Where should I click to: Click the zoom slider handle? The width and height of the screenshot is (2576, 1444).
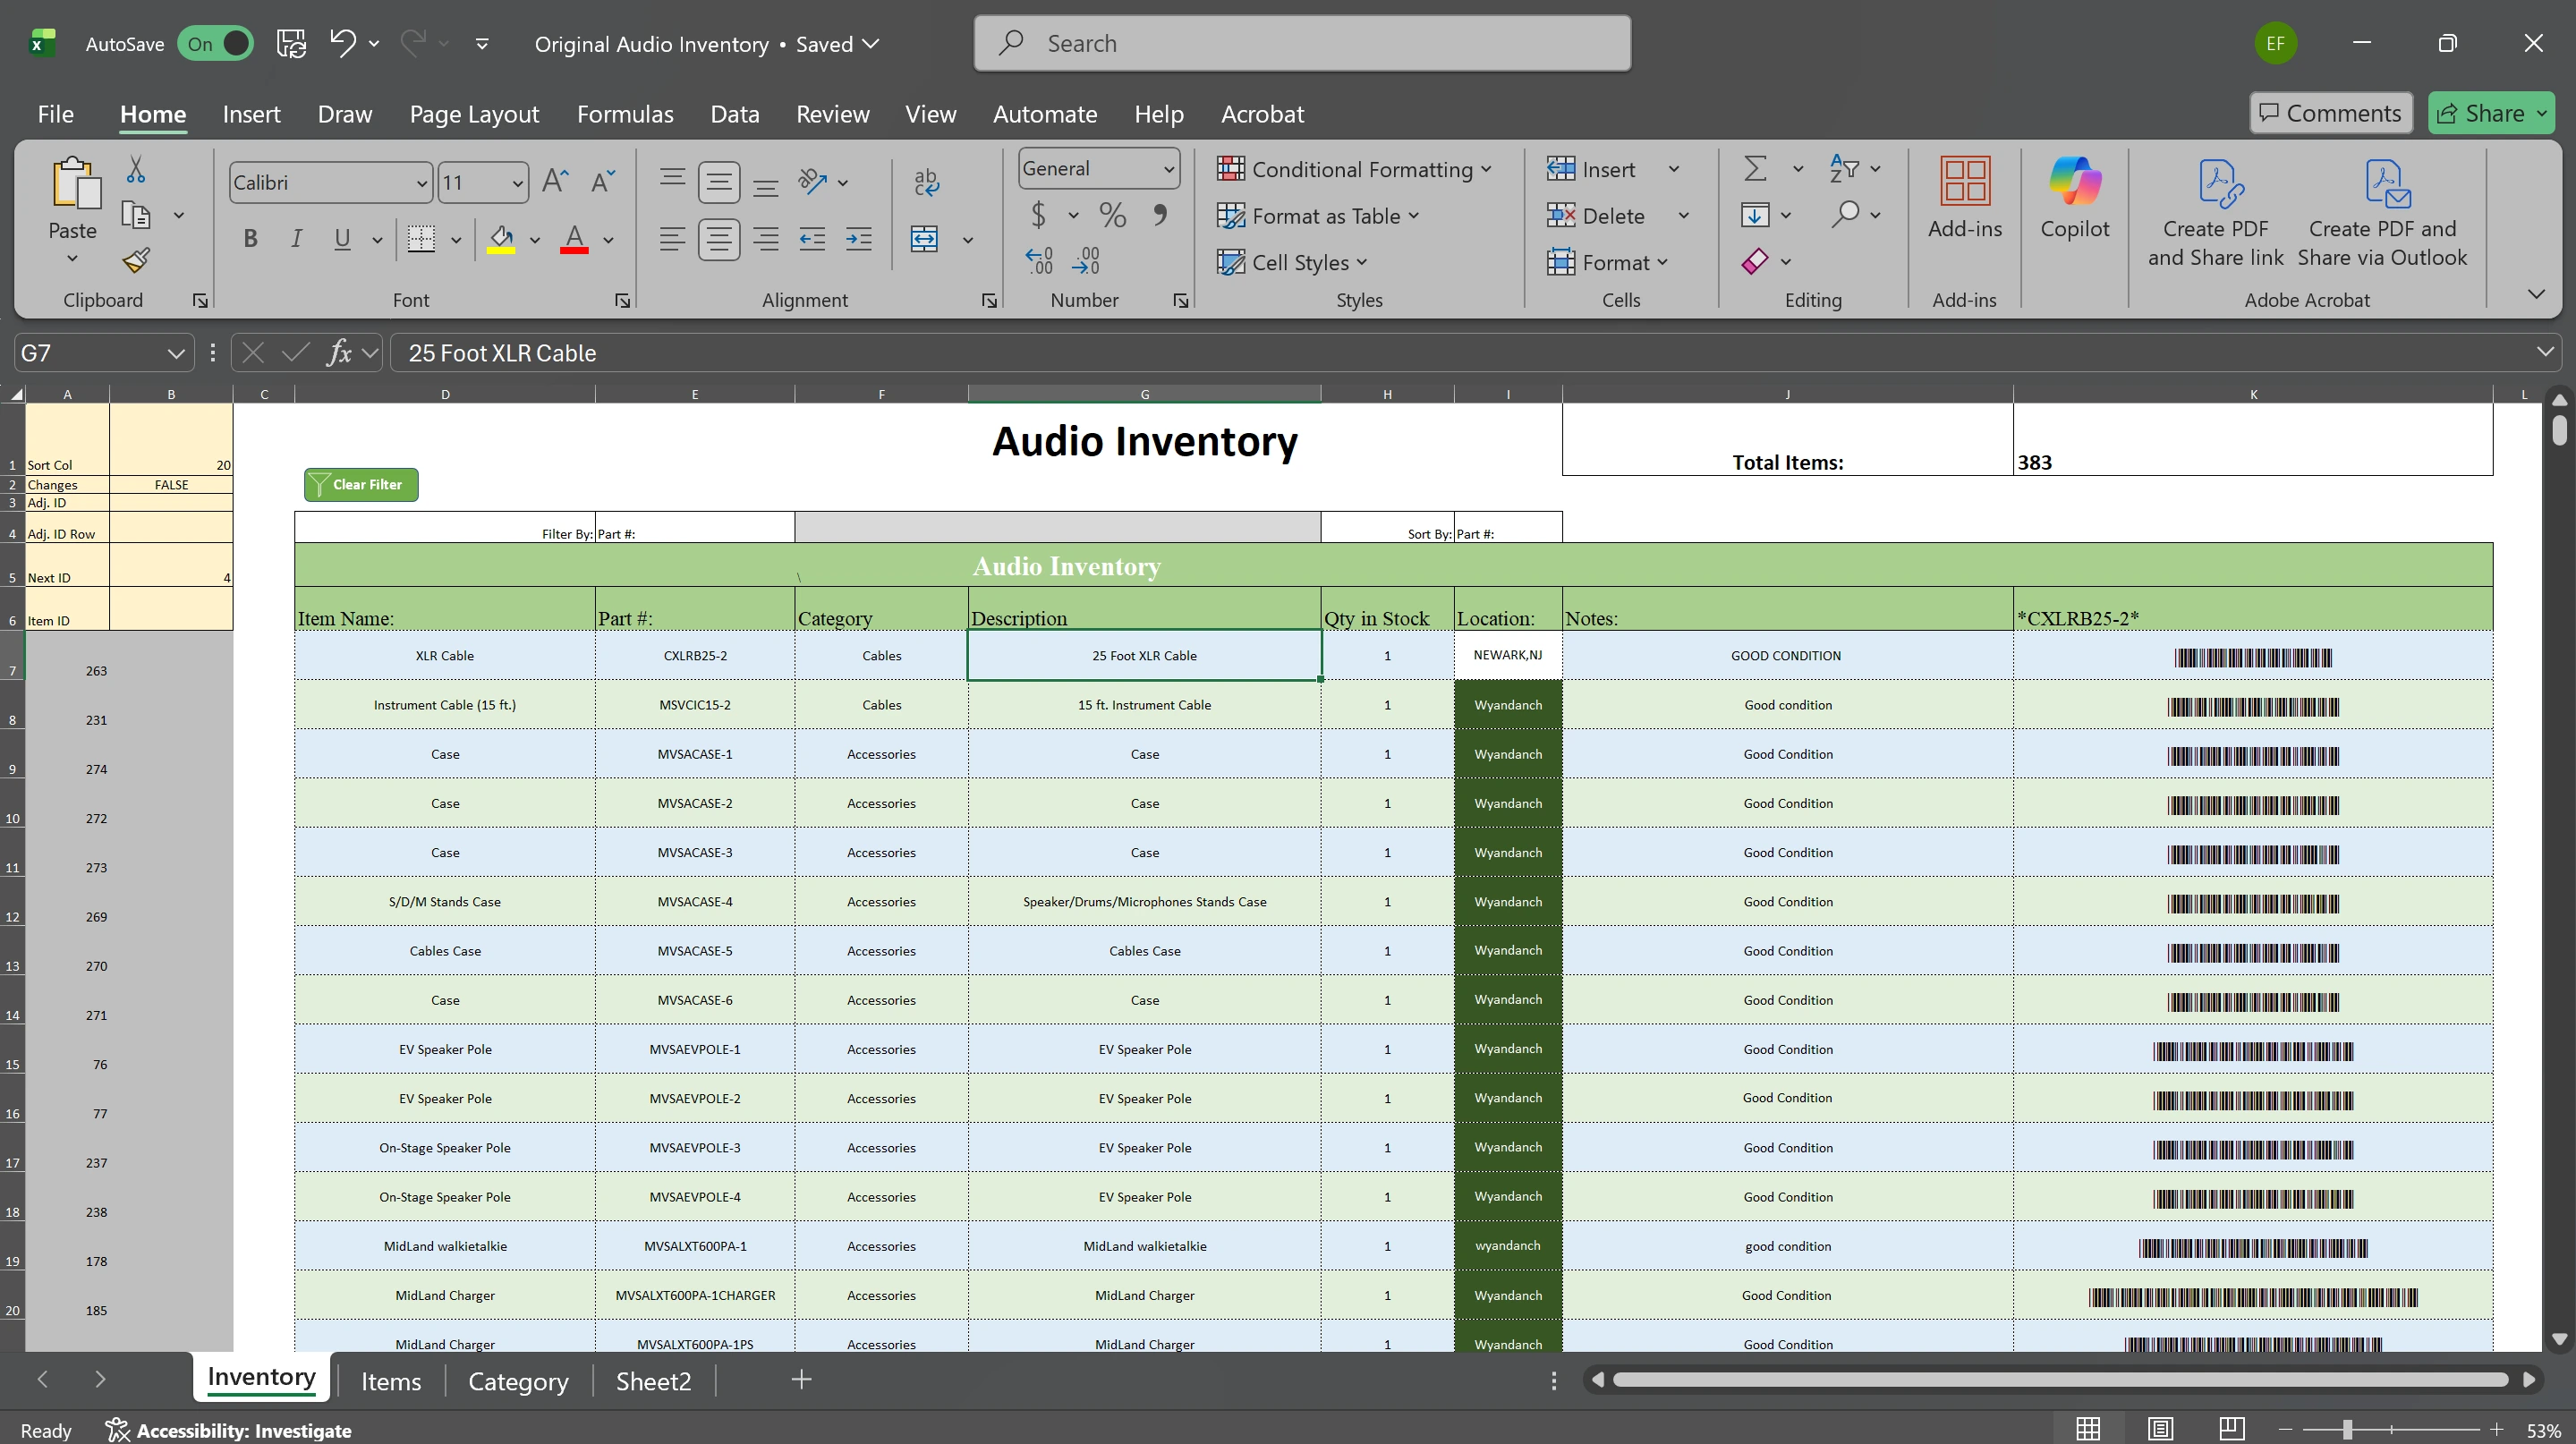click(x=2346, y=1430)
